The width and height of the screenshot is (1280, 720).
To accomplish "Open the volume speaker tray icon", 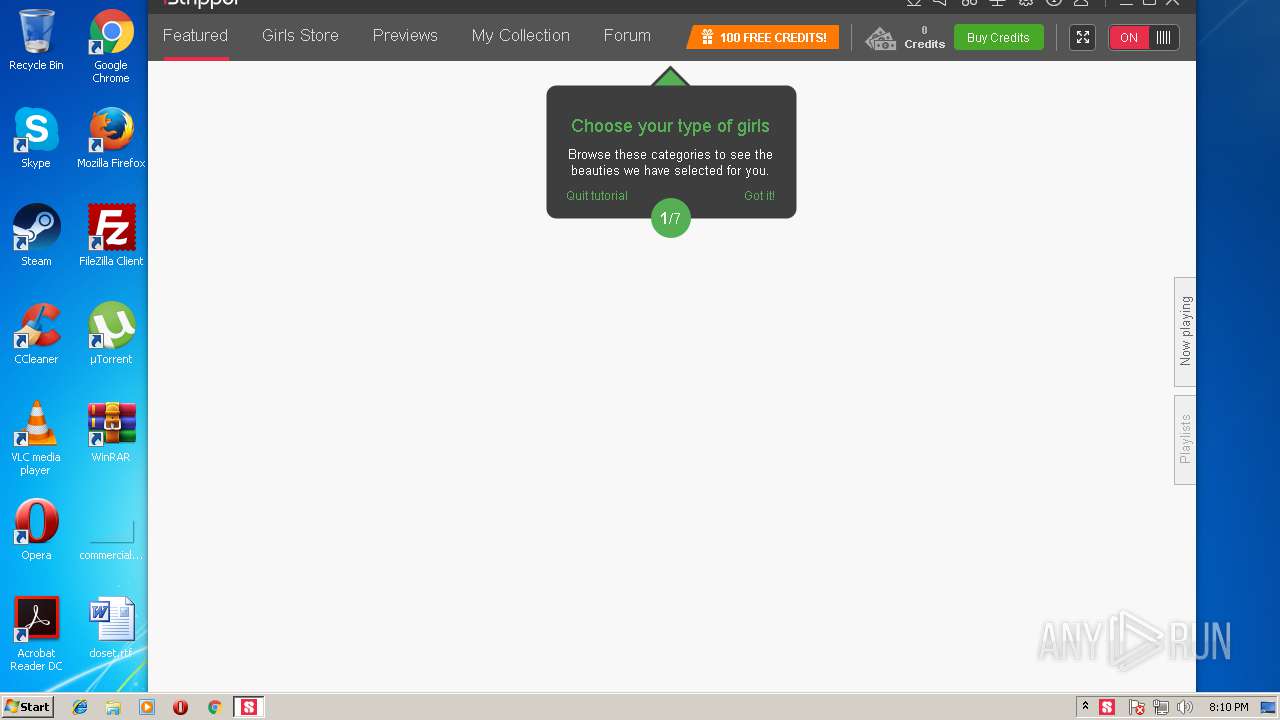I will (x=1185, y=707).
